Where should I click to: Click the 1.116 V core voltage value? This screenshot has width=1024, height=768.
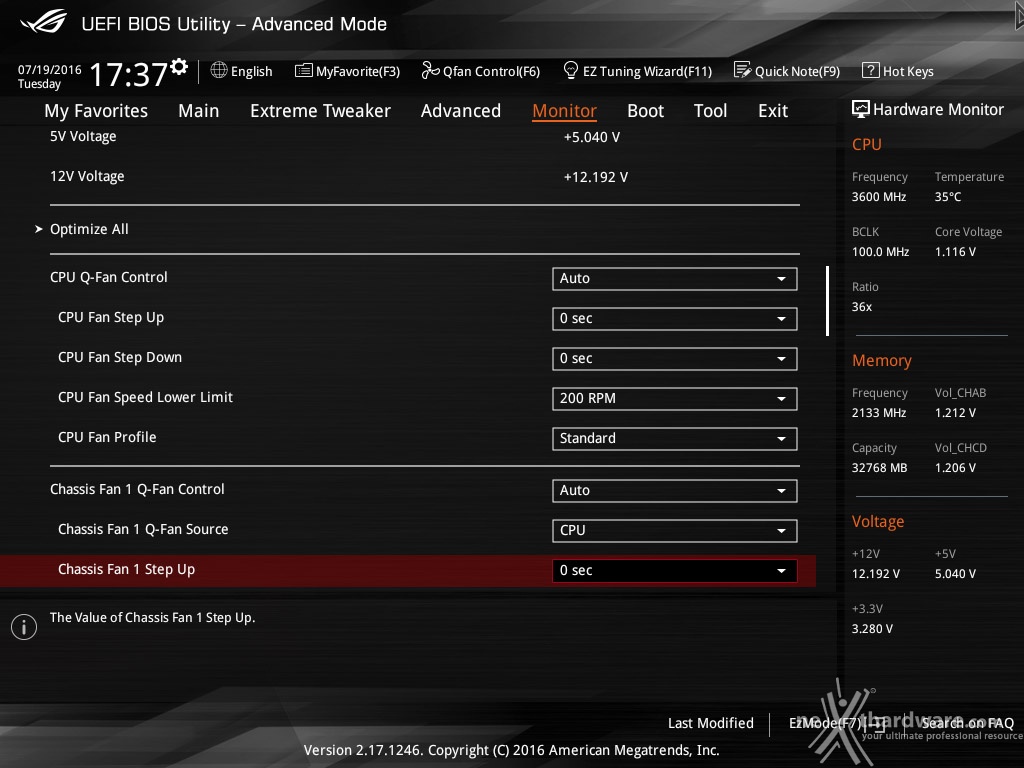pyautogui.click(x=955, y=251)
